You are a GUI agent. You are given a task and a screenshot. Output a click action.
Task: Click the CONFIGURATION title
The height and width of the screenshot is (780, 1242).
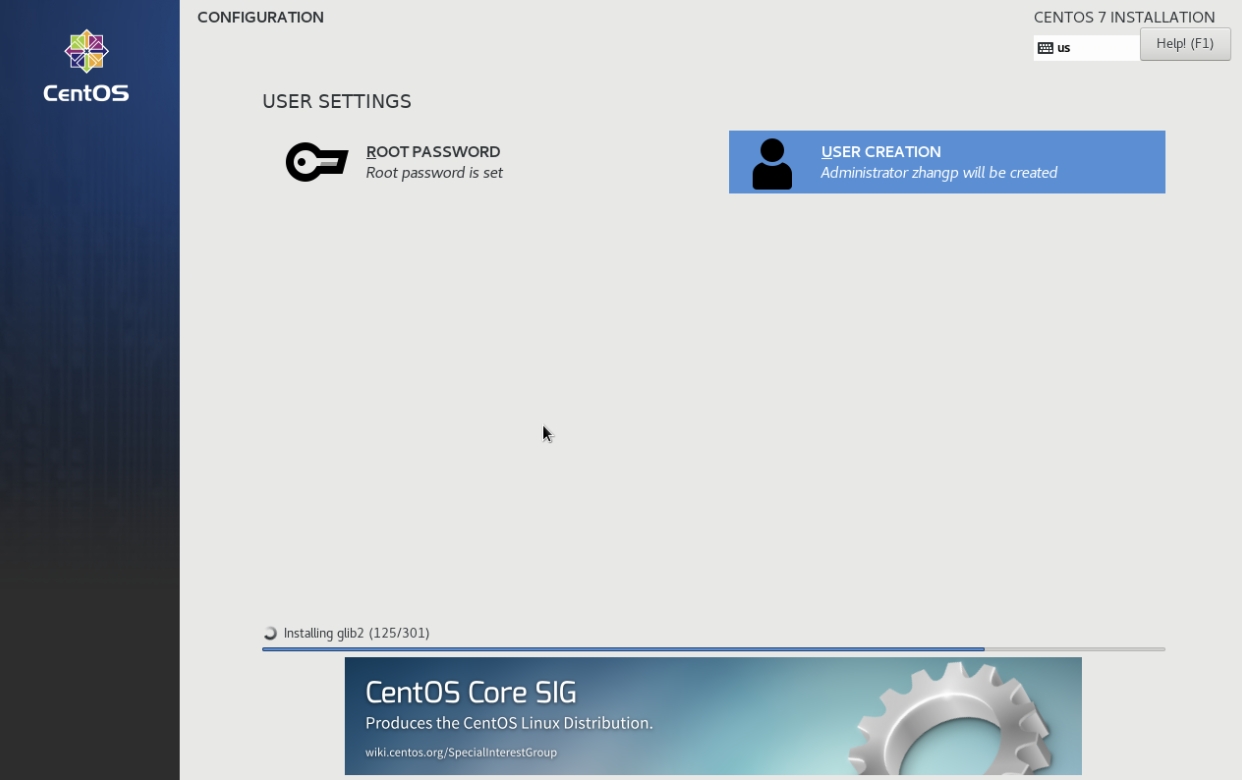pos(260,17)
